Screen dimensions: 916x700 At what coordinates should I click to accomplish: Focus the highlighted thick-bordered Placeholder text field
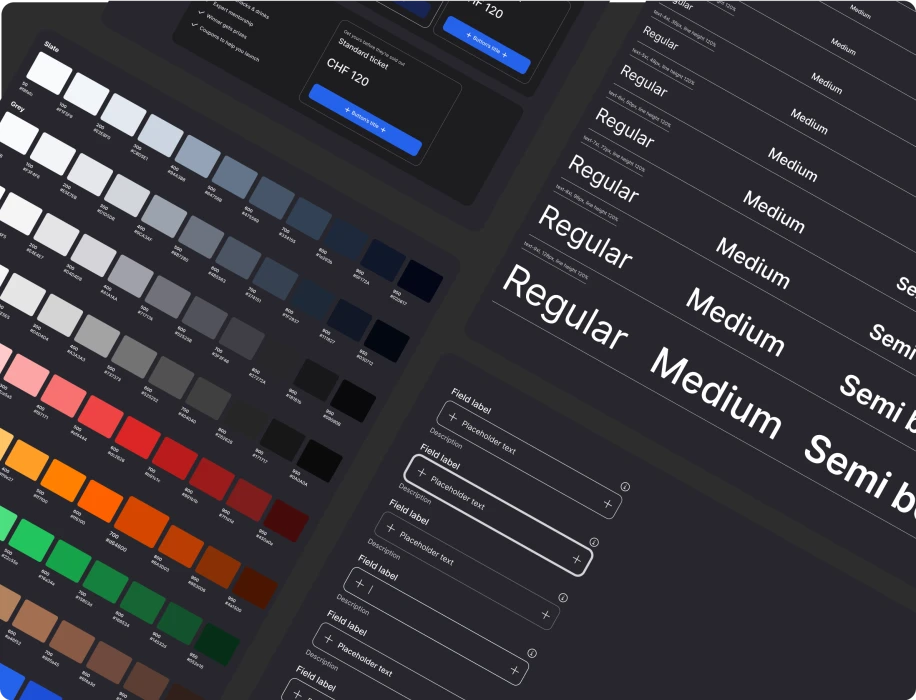(x=498, y=515)
